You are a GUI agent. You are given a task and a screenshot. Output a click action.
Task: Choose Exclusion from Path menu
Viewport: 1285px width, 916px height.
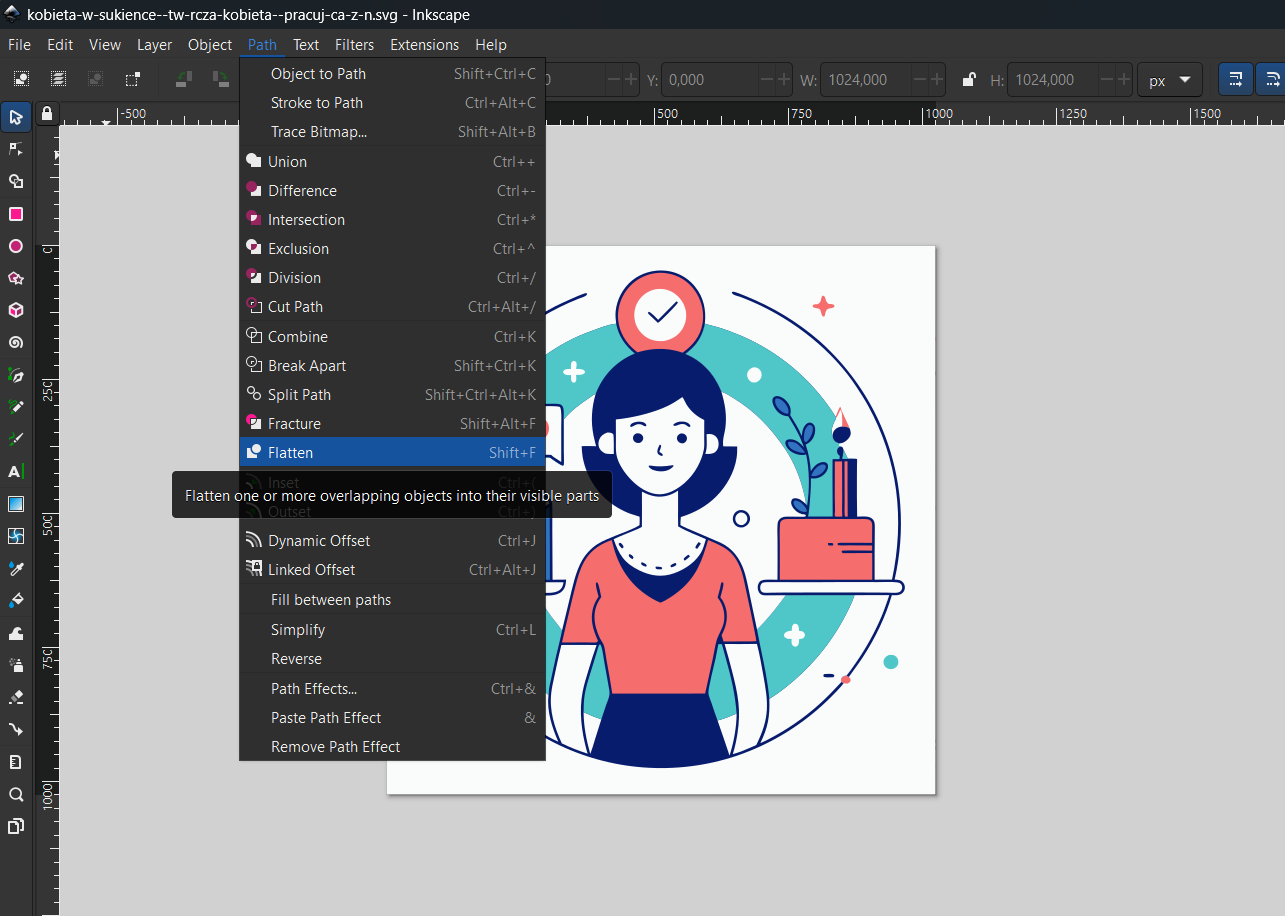392,249
